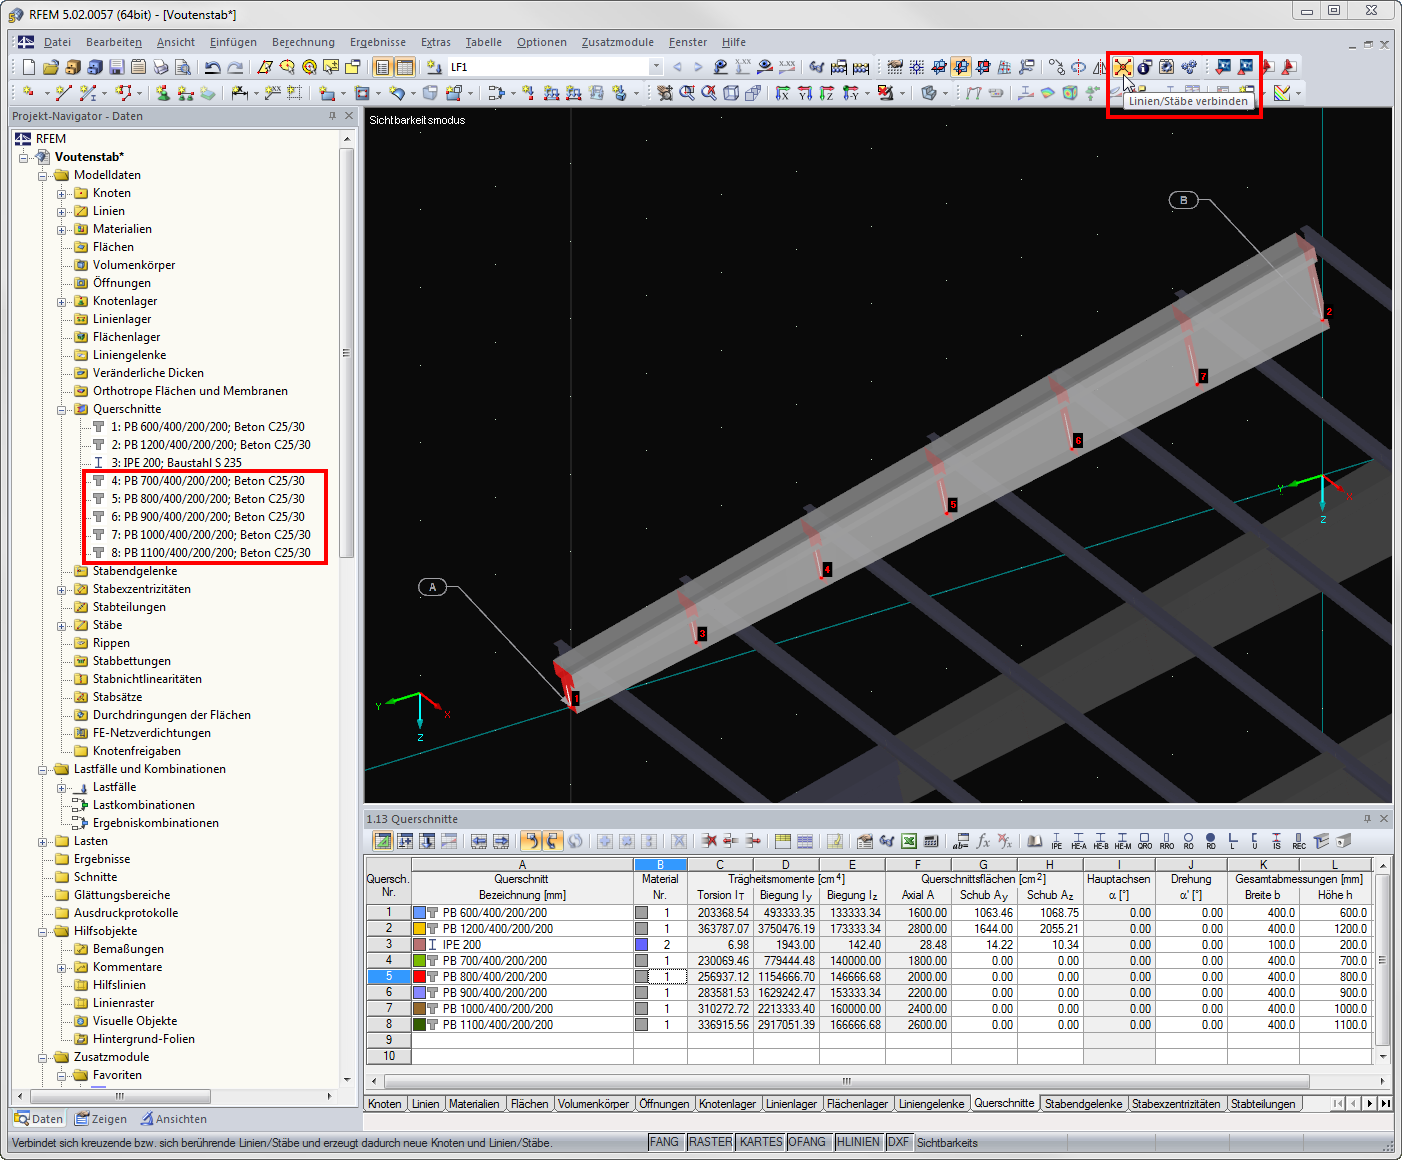This screenshot has width=1402, height=1160.
Task: Toggle FANG snap in status bar
Action: coord(664,1142)
